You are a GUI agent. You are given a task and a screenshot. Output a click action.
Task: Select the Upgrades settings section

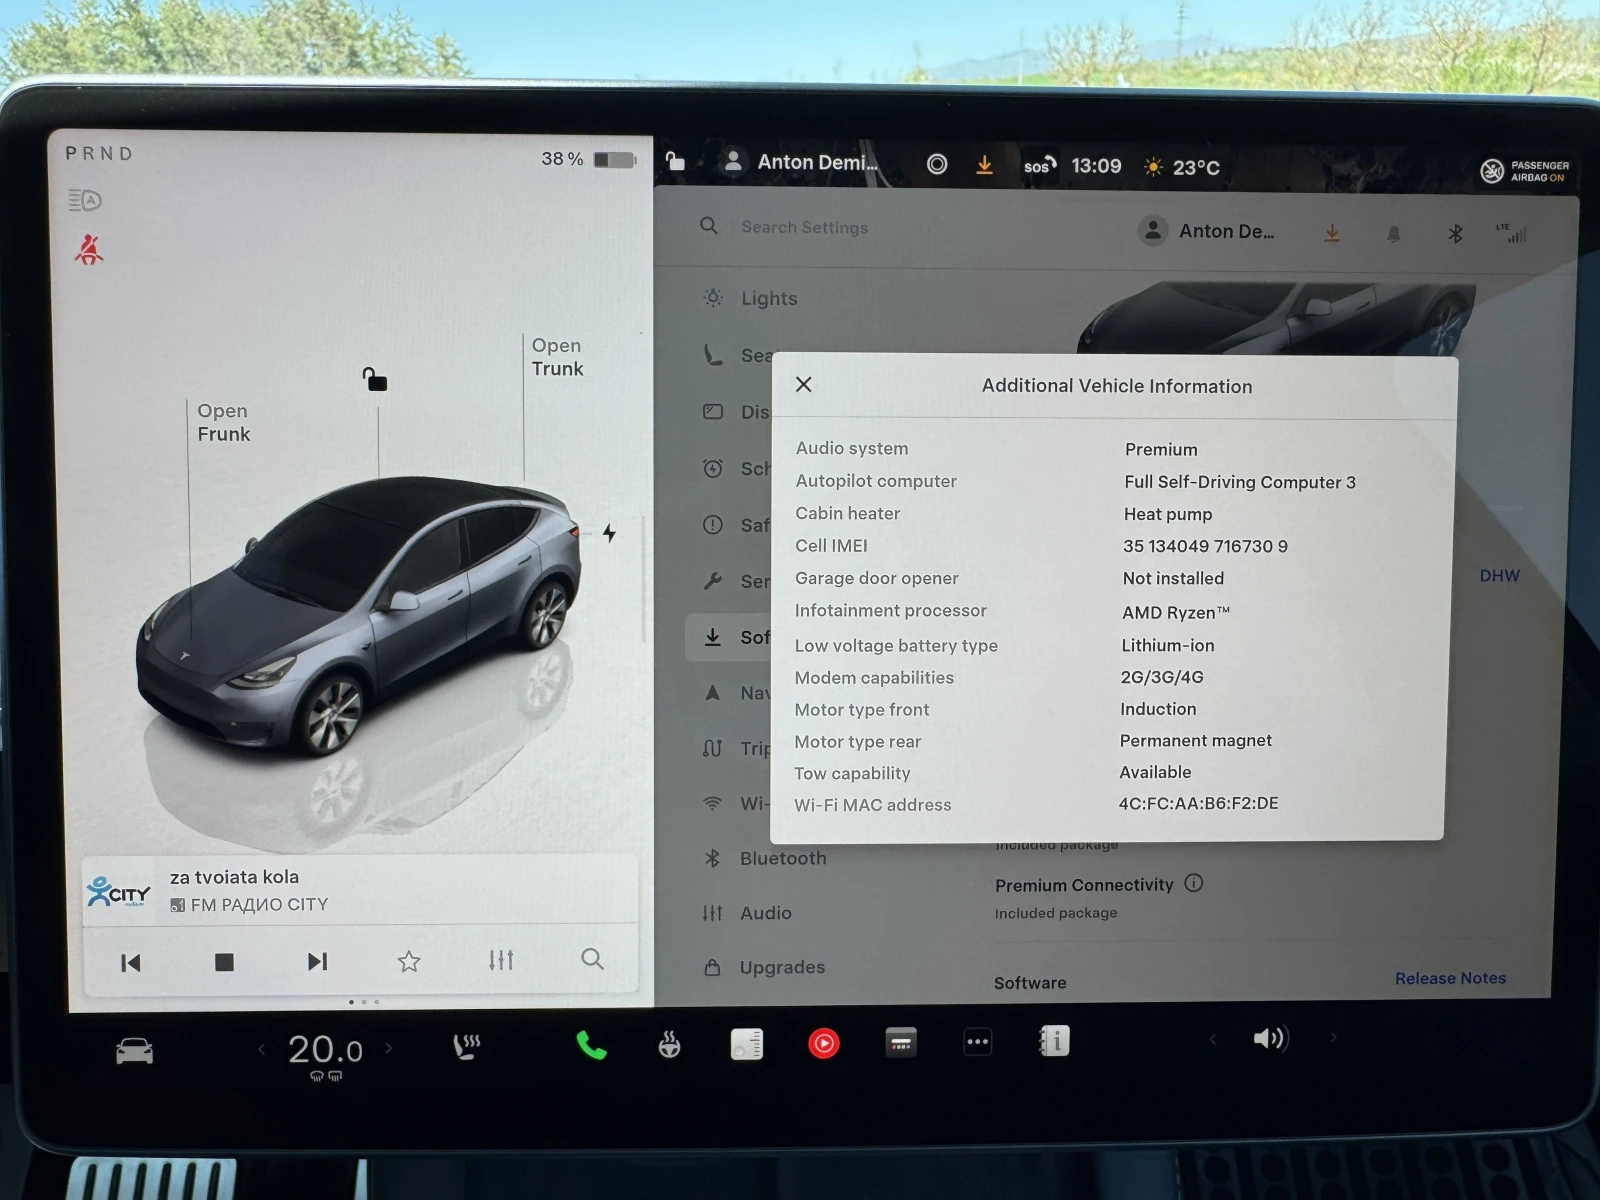click(781, 967)
